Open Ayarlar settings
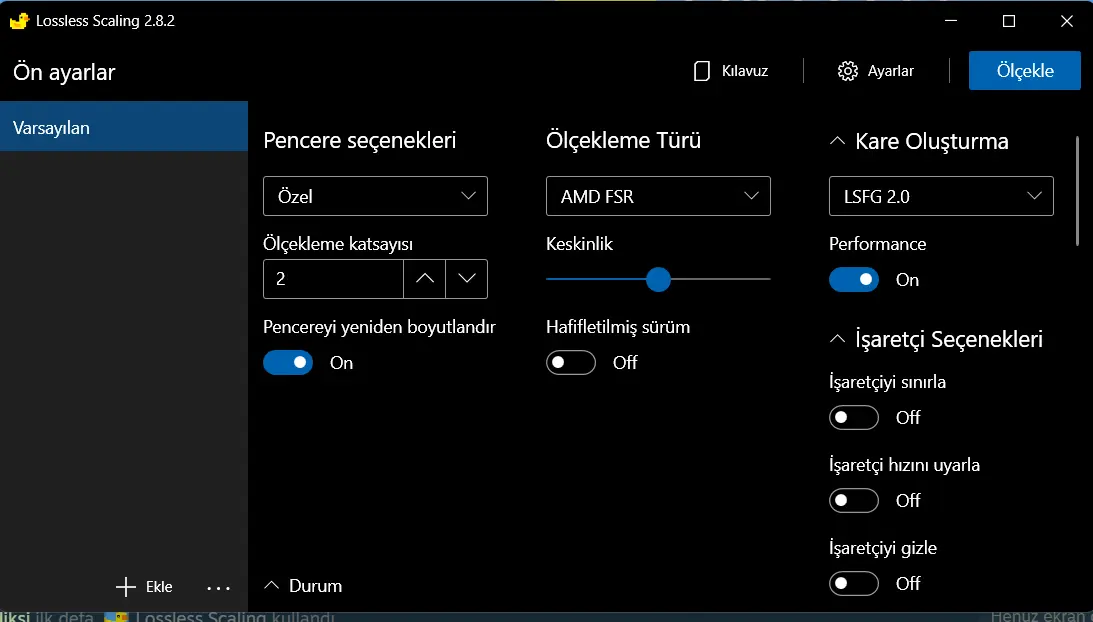Image resolution: width=1093 pixels, height=622 pixels. (x=876, y=70)
